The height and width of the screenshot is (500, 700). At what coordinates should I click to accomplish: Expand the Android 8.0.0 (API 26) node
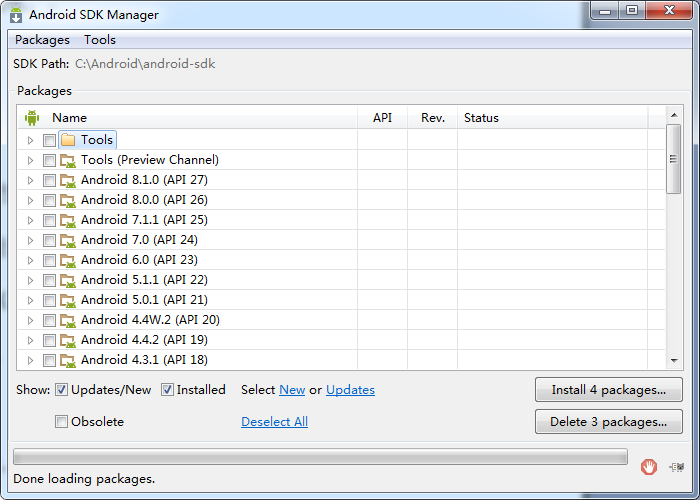click(30, 200)
